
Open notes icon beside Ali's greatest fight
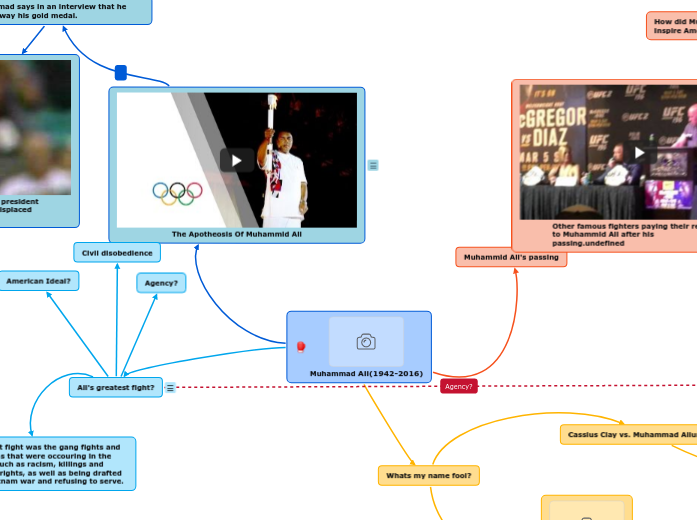tap(170, 388)
